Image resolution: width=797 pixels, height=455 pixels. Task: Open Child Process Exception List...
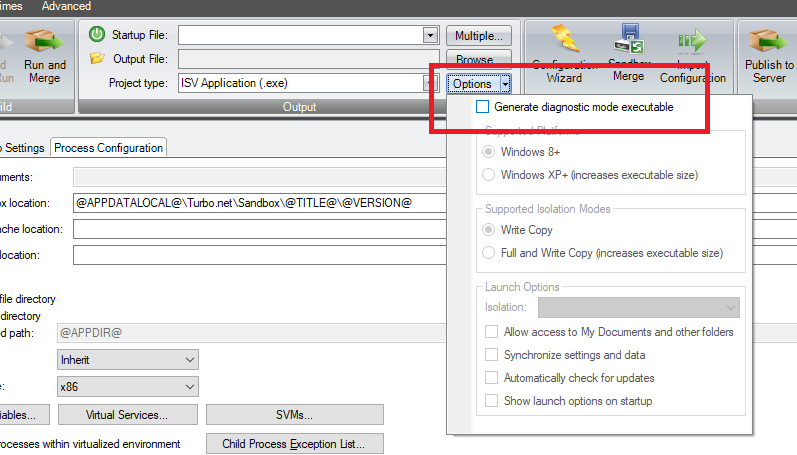pyautogui.click(x=295, y=444)
